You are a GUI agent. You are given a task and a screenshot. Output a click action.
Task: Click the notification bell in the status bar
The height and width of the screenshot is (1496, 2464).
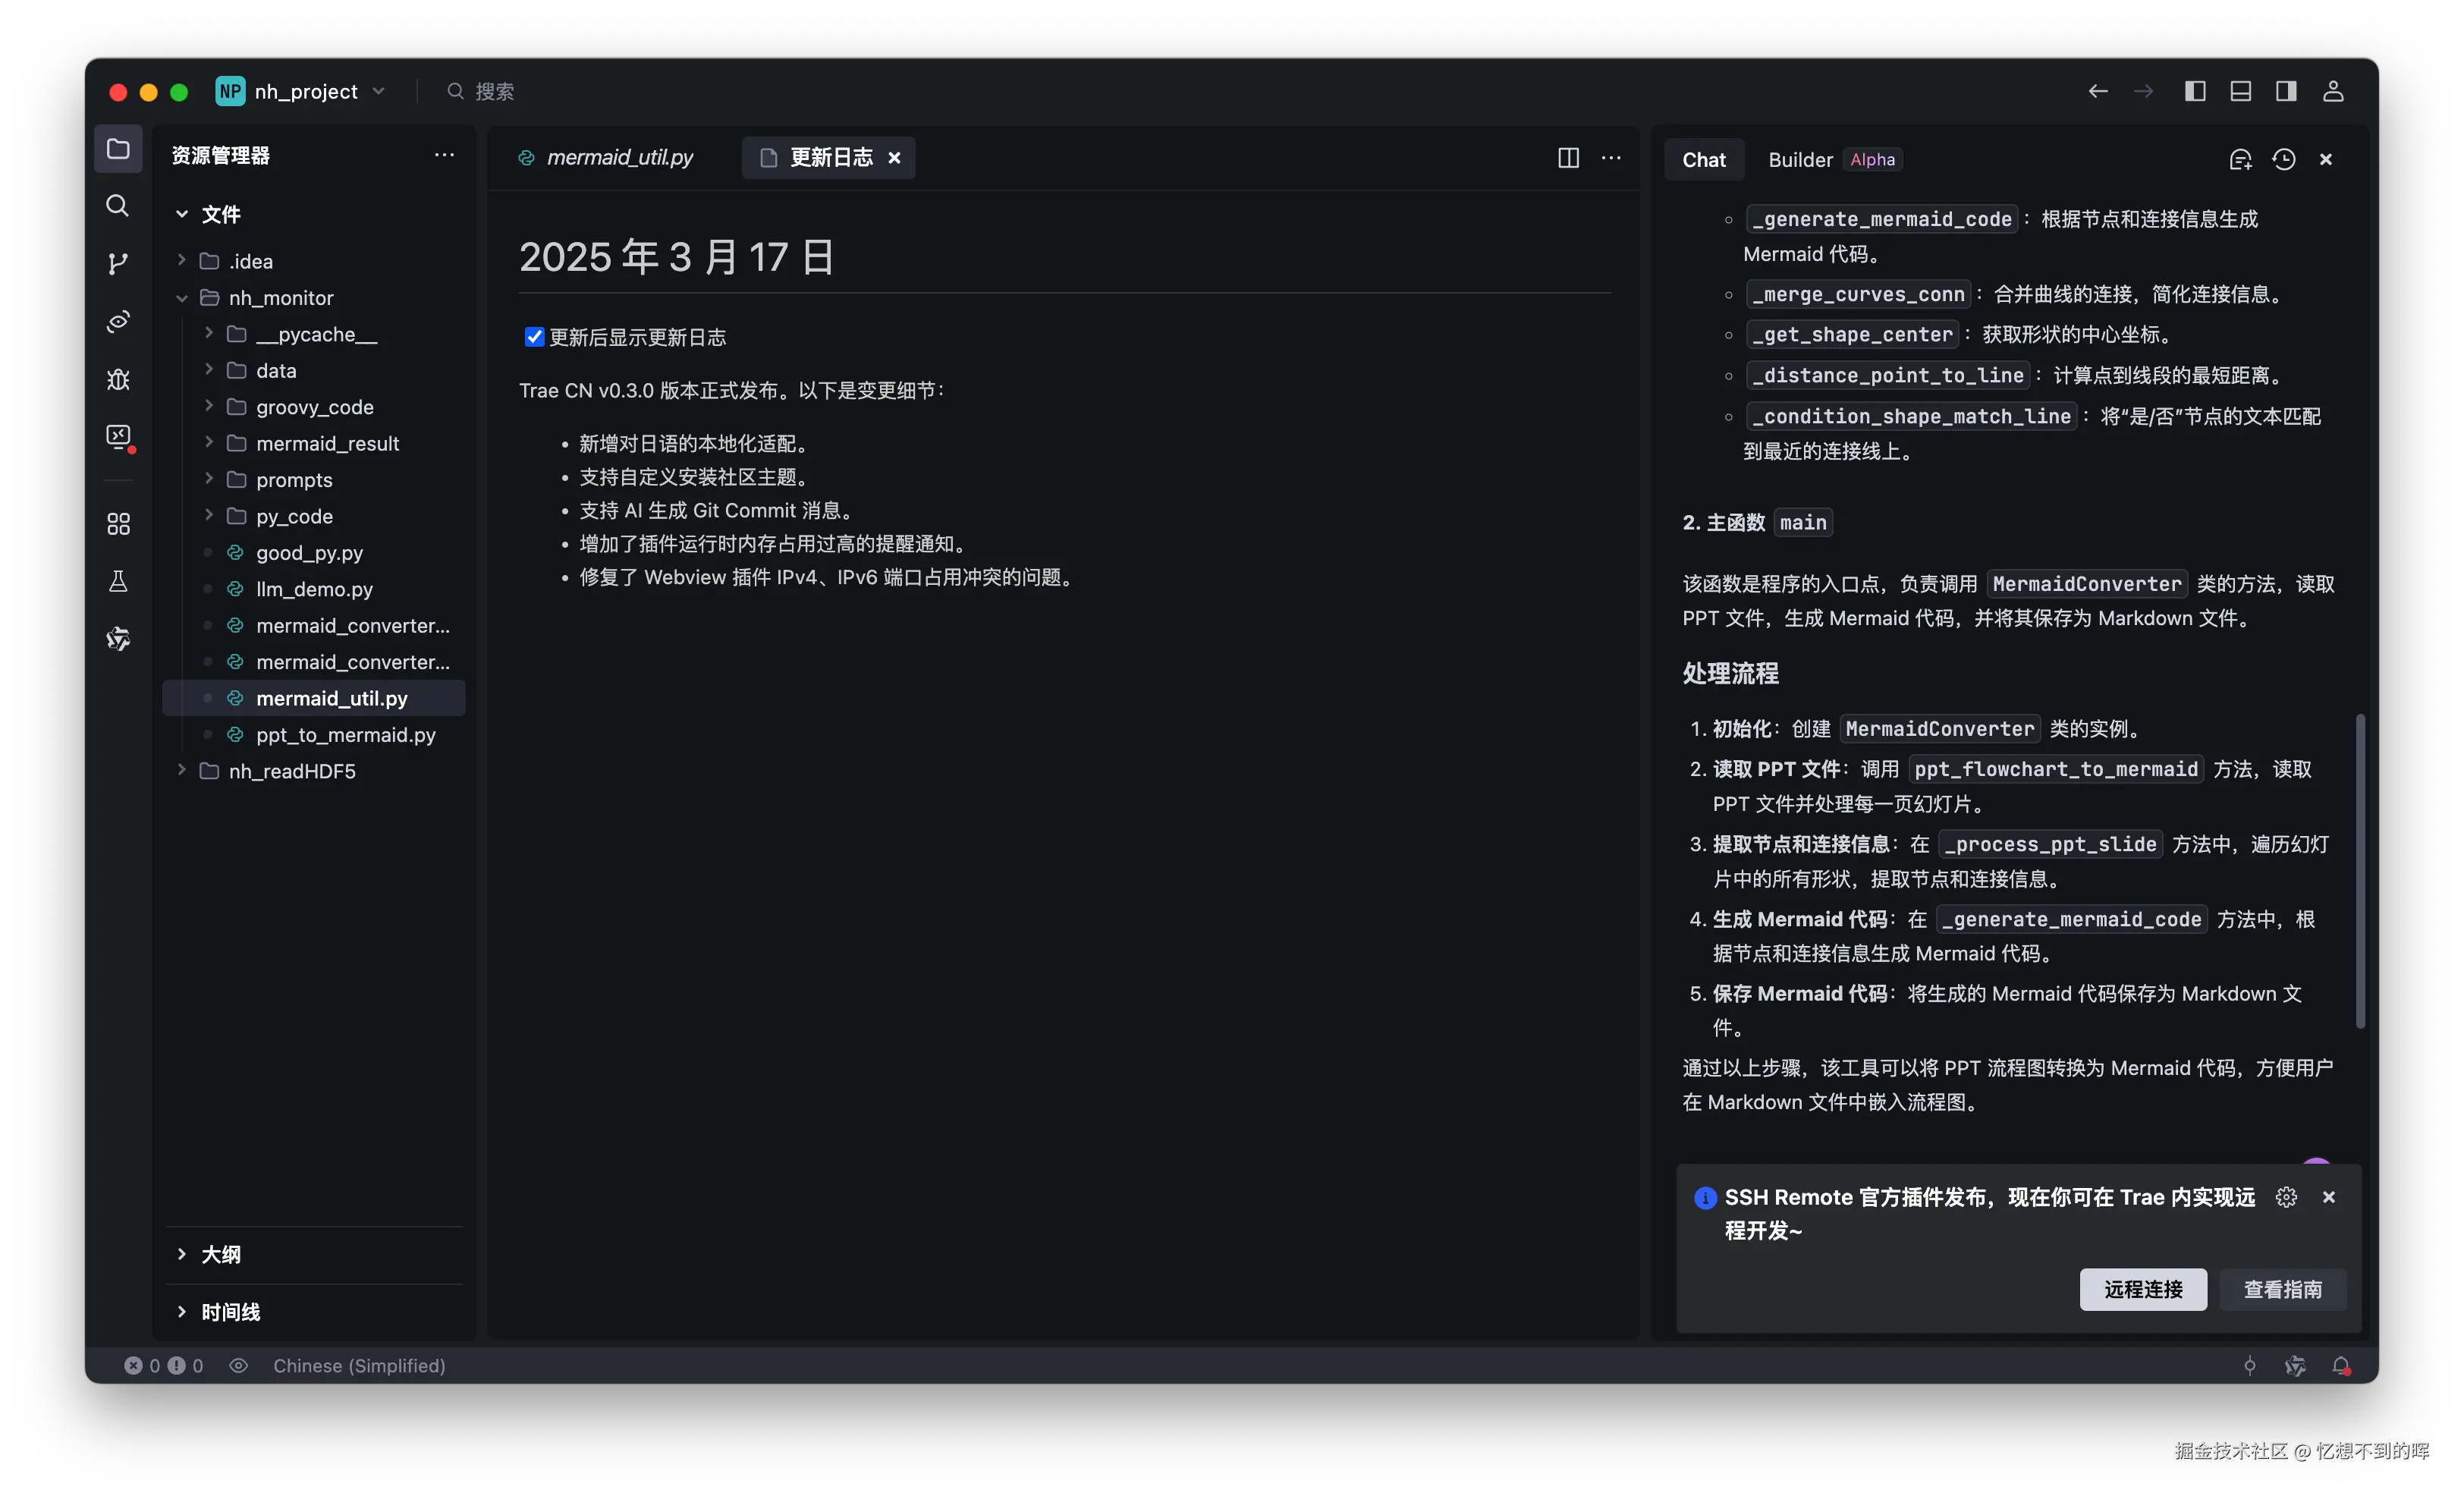[x=2343, y=1365]
